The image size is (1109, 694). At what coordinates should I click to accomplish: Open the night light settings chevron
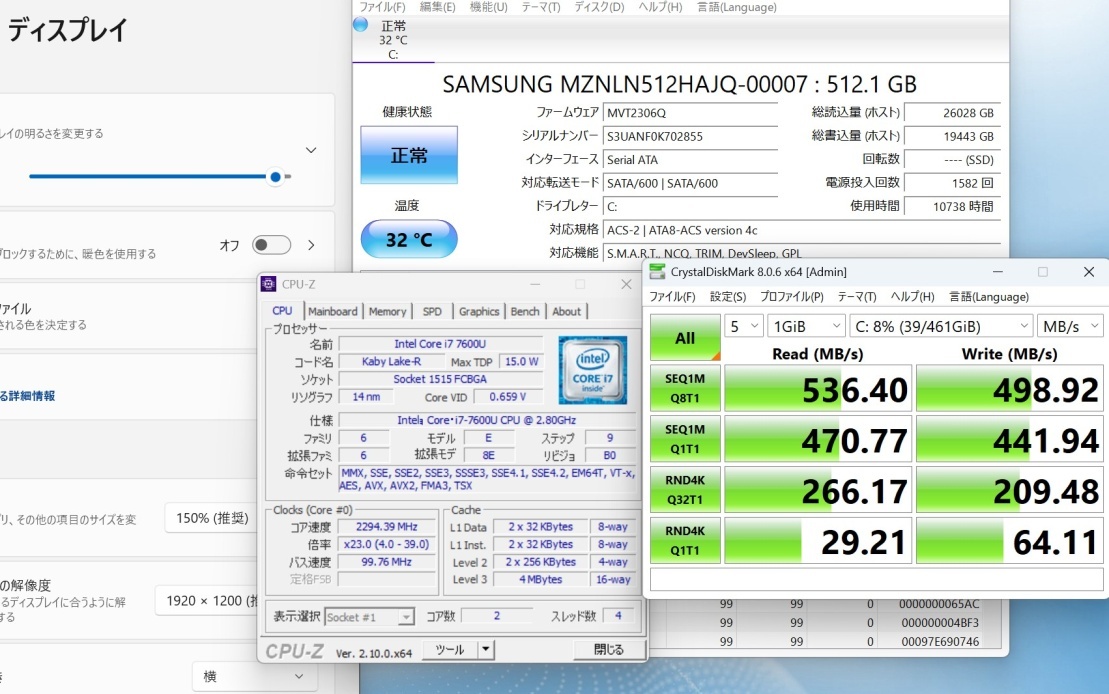[311, 245]
